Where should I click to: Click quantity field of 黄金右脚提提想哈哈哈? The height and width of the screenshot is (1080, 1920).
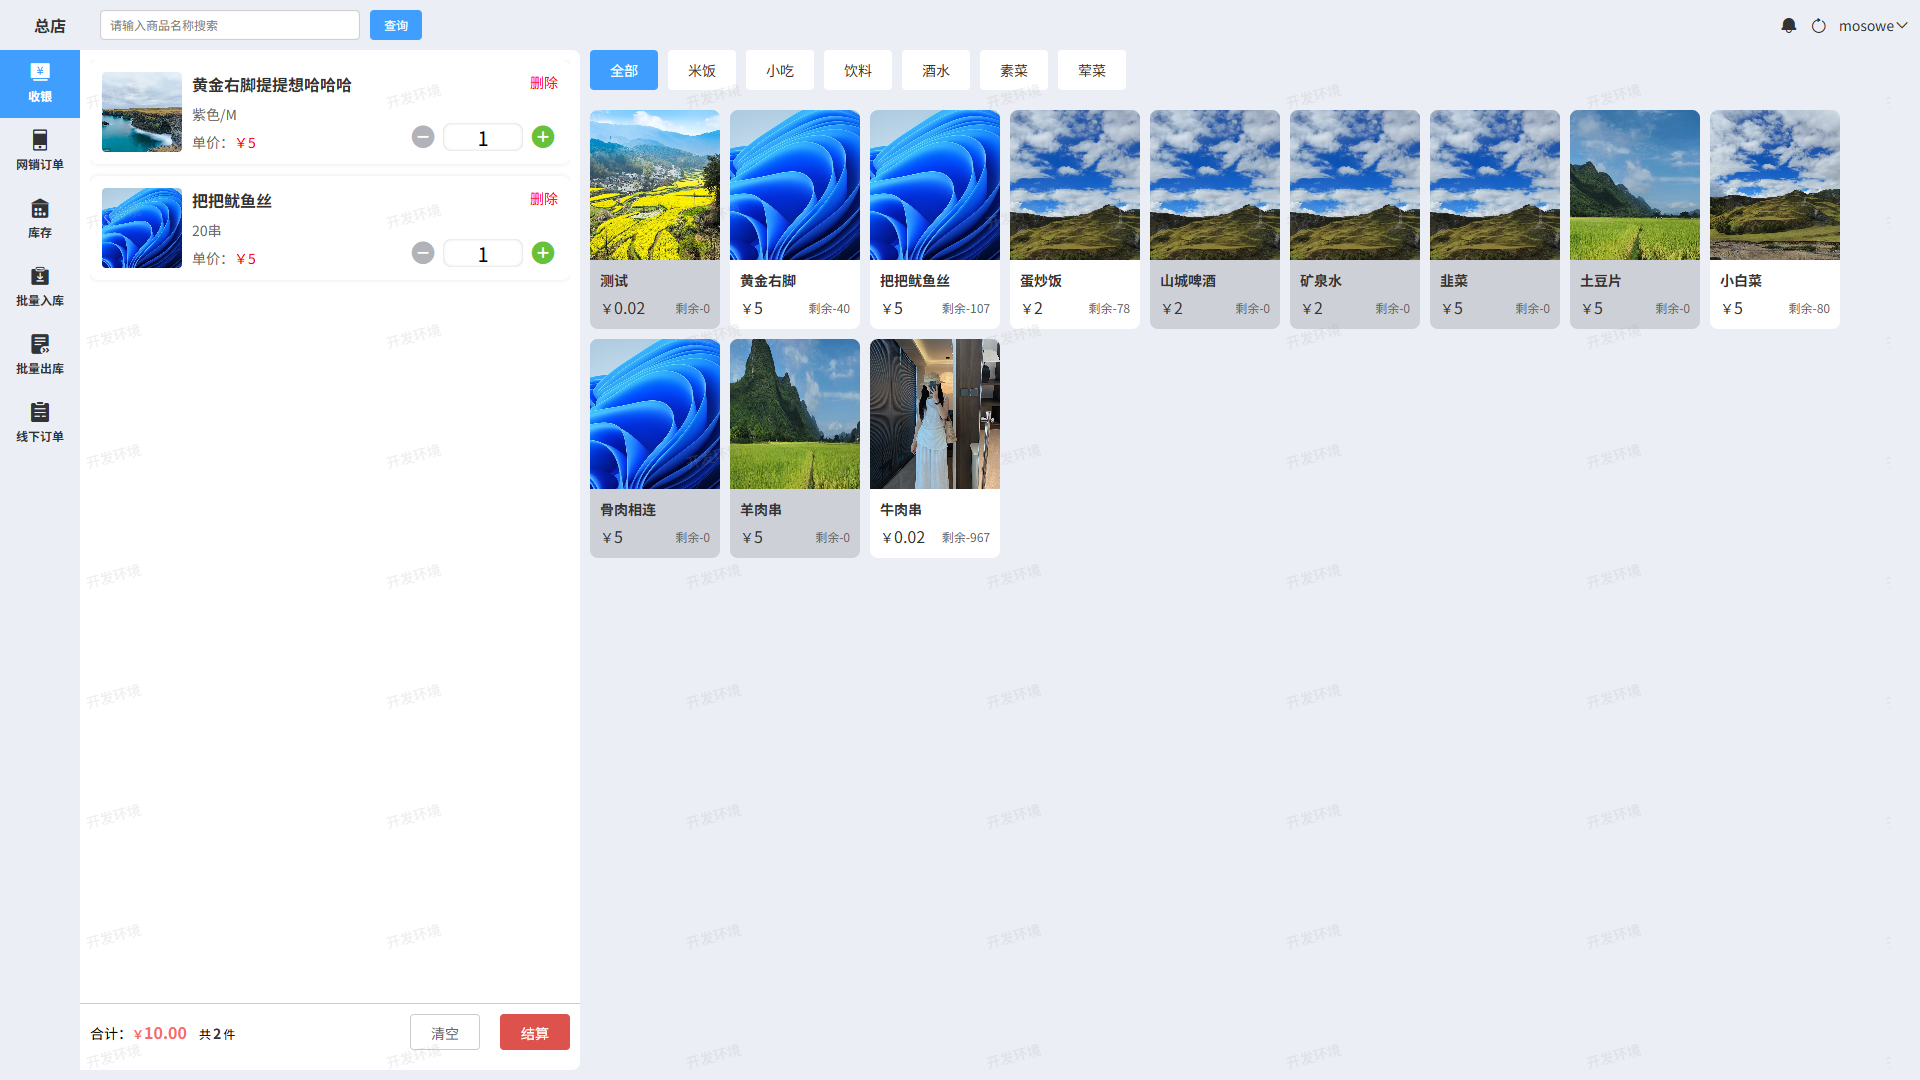[x=483, y=138]
